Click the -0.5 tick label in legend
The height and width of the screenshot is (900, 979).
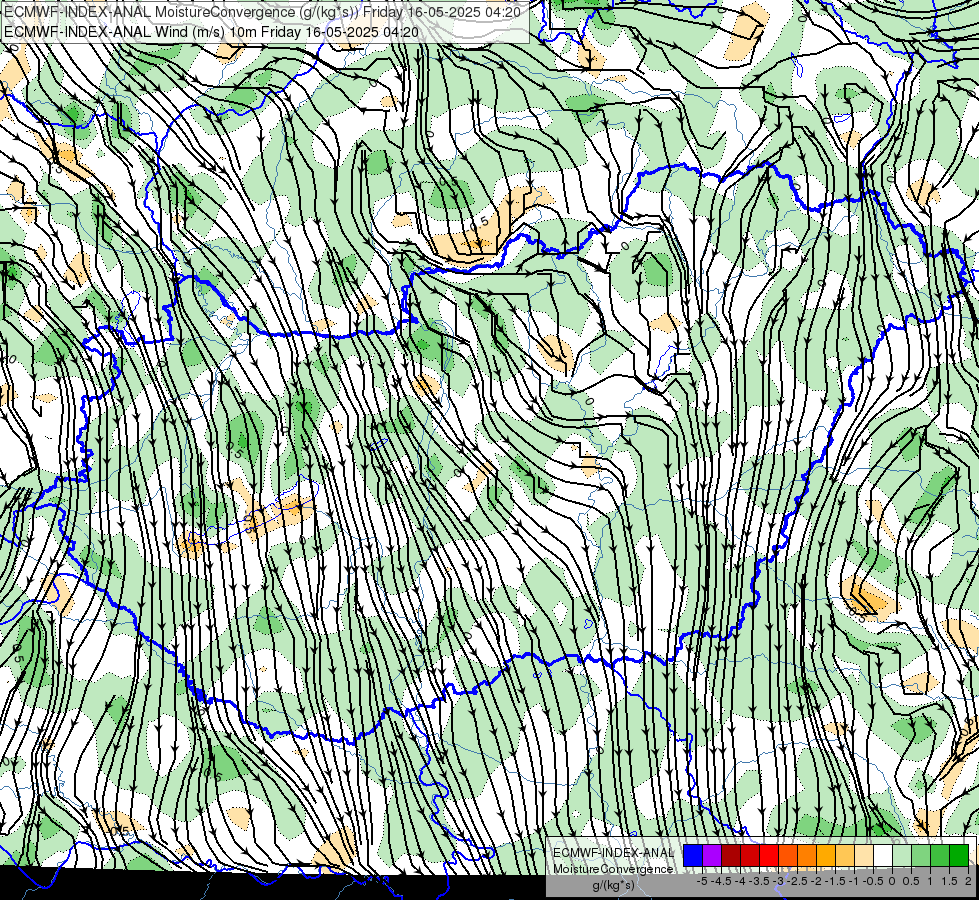(873, 881)
